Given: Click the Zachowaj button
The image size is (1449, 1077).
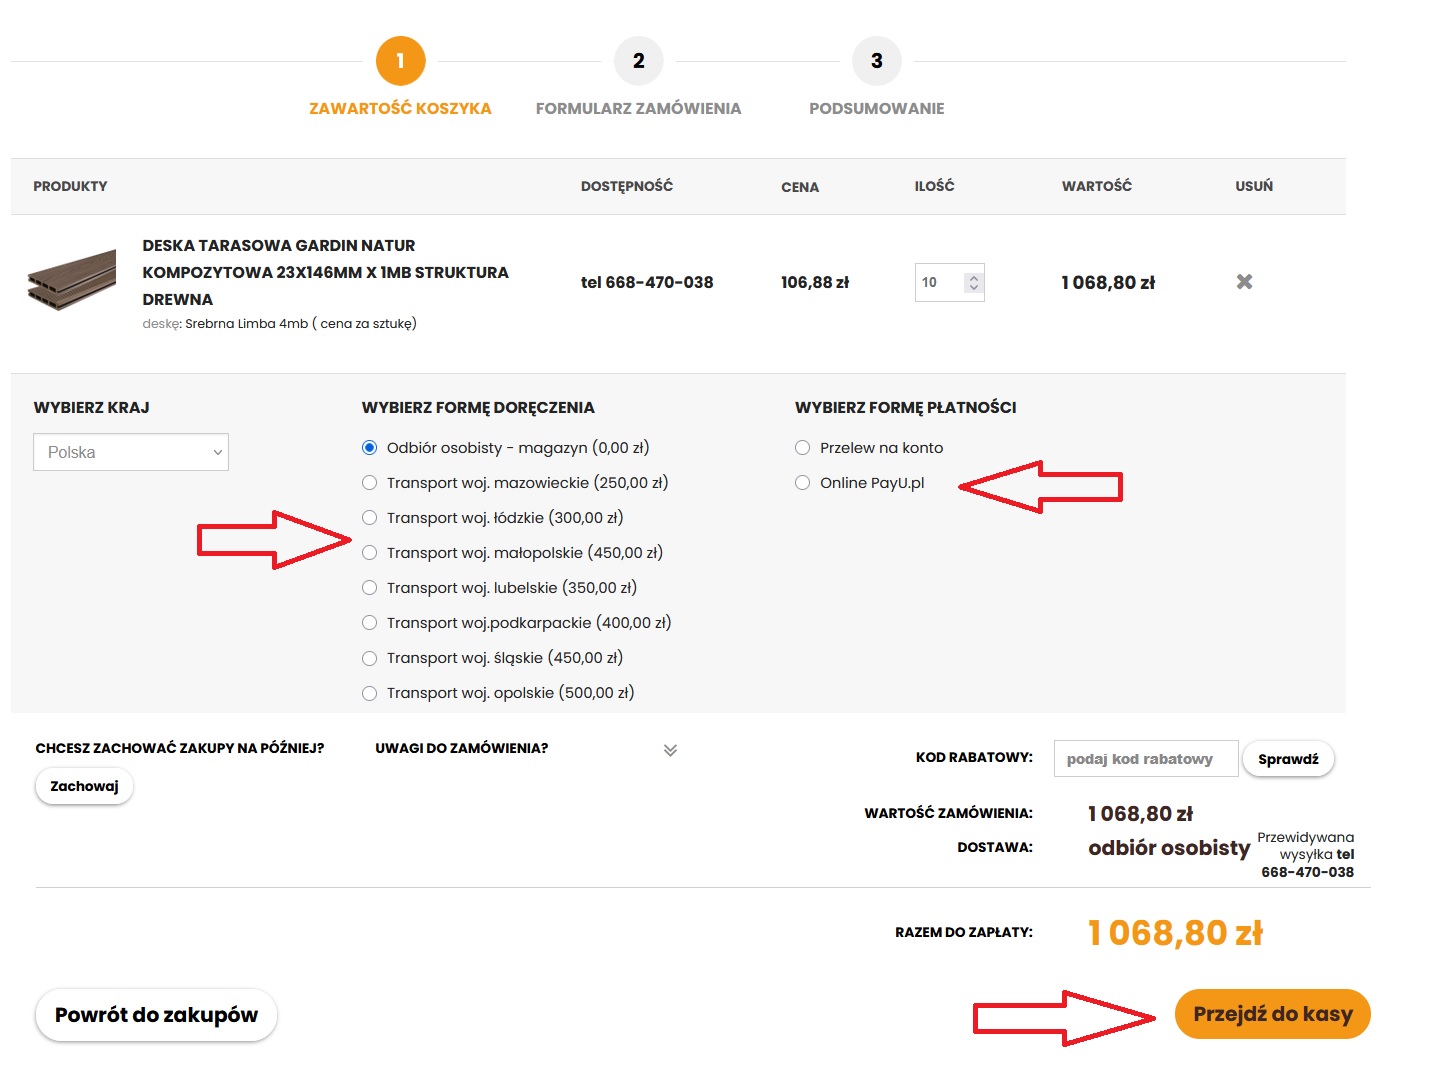Looking at the screenshot, I should (84, 786).
